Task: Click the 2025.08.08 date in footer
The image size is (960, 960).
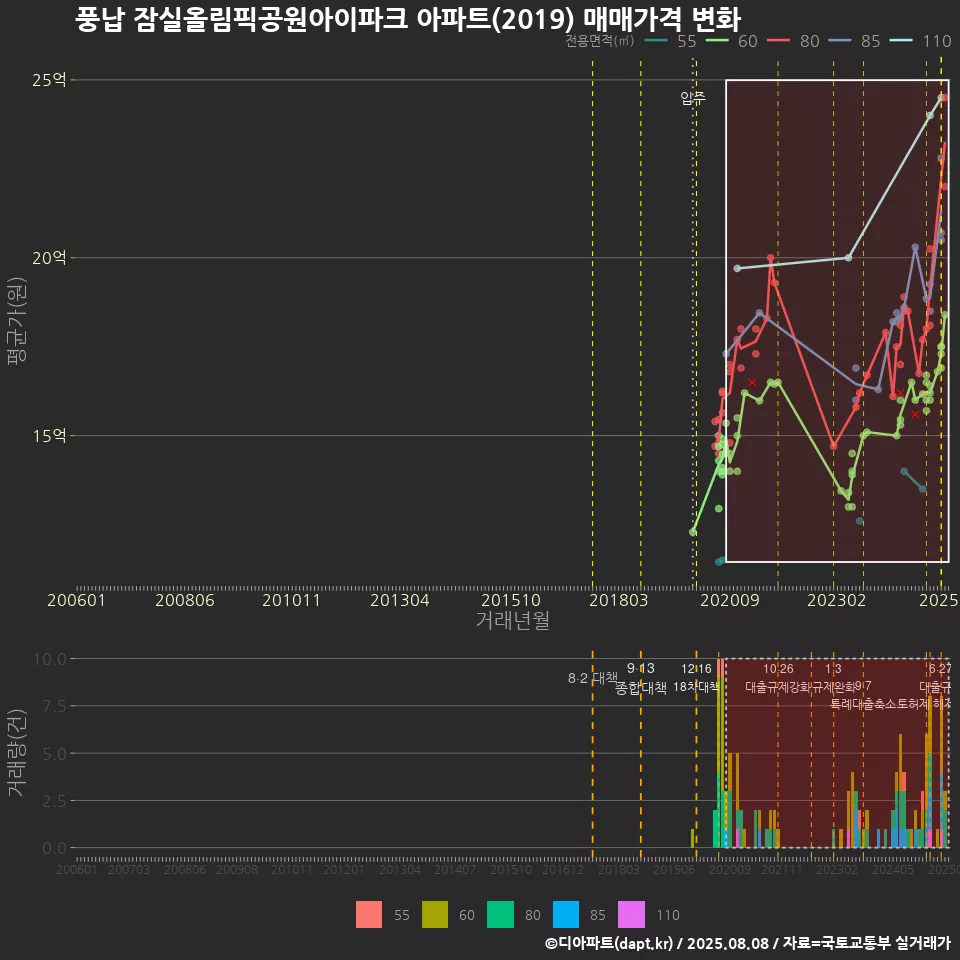Action: [728, 943]
